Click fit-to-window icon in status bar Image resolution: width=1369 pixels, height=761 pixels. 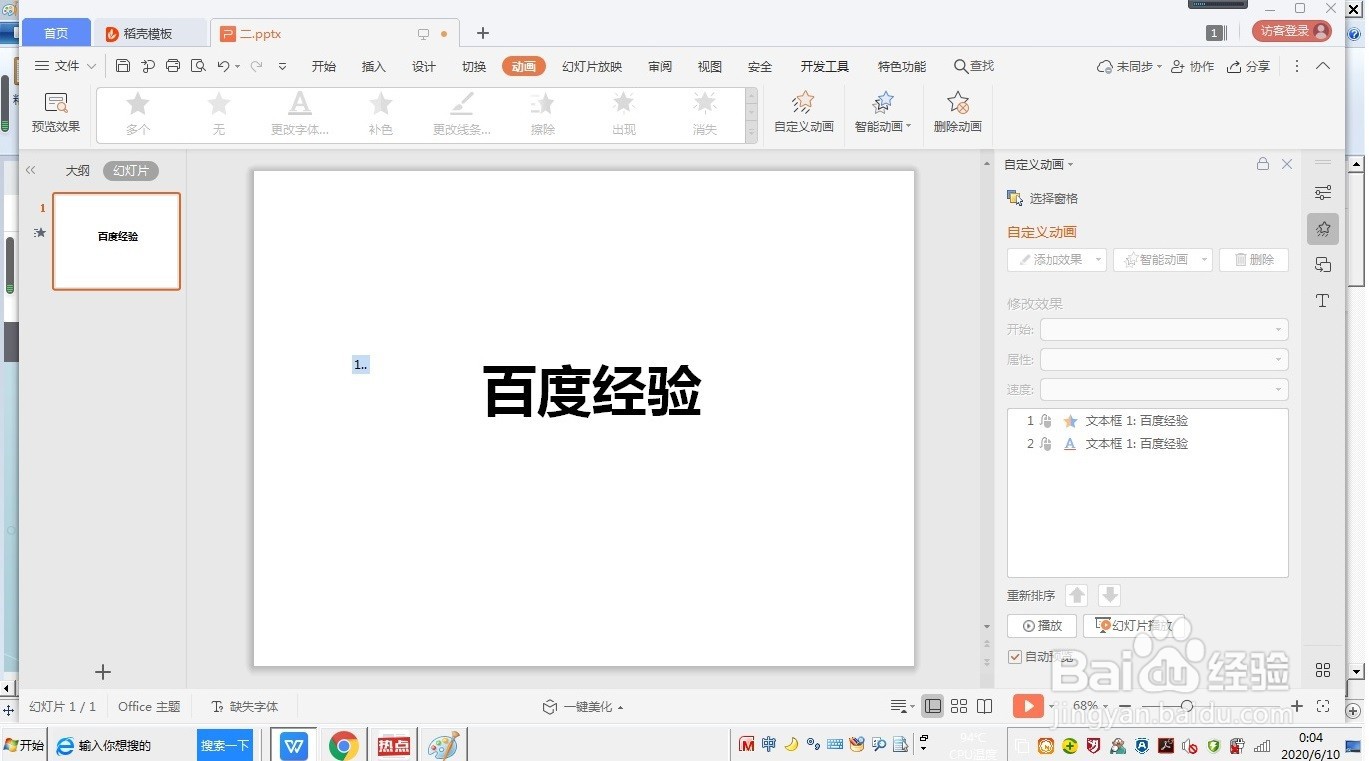coord(1323,706)
